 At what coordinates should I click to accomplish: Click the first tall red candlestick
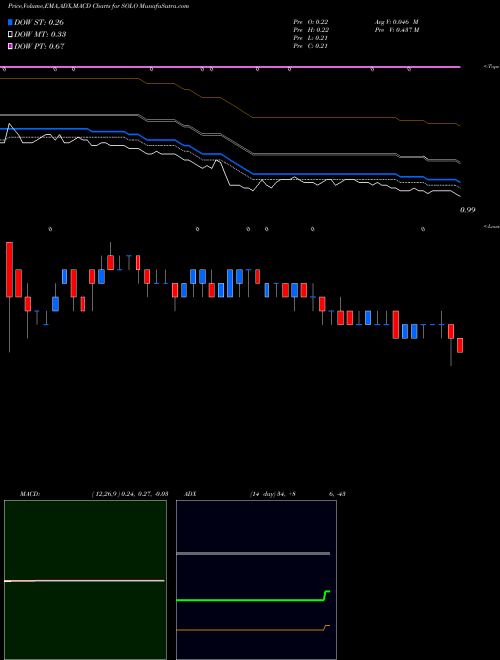pyautogui.click(x=9, y=269)
